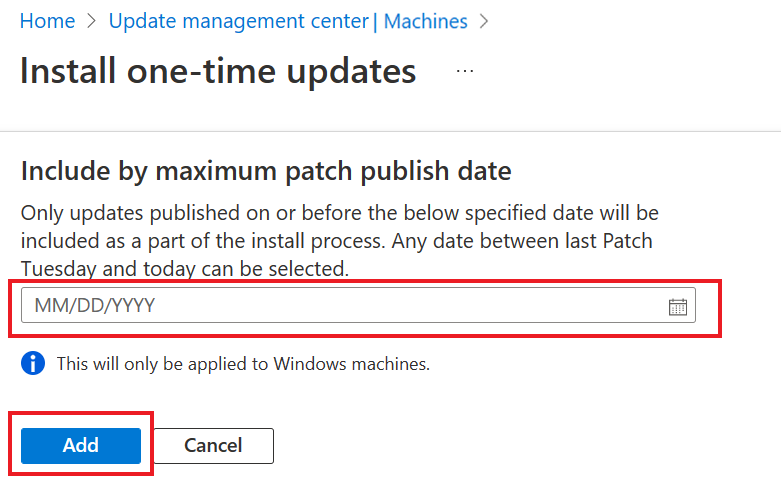This screenshot has height=484, width=781.
Task: Click the MM/DD/YYYY placeholder text
Action: coord(95,306)
